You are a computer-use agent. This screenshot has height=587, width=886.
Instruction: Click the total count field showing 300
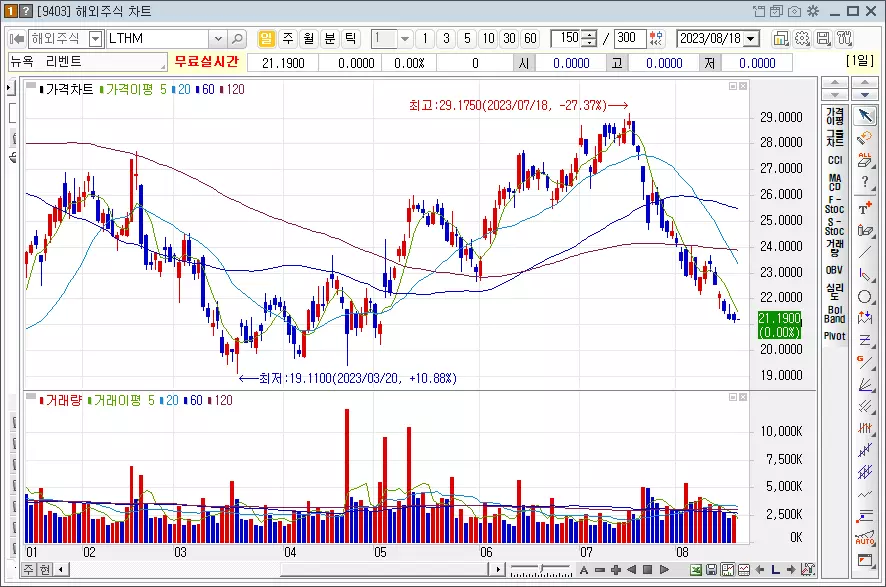630,38
